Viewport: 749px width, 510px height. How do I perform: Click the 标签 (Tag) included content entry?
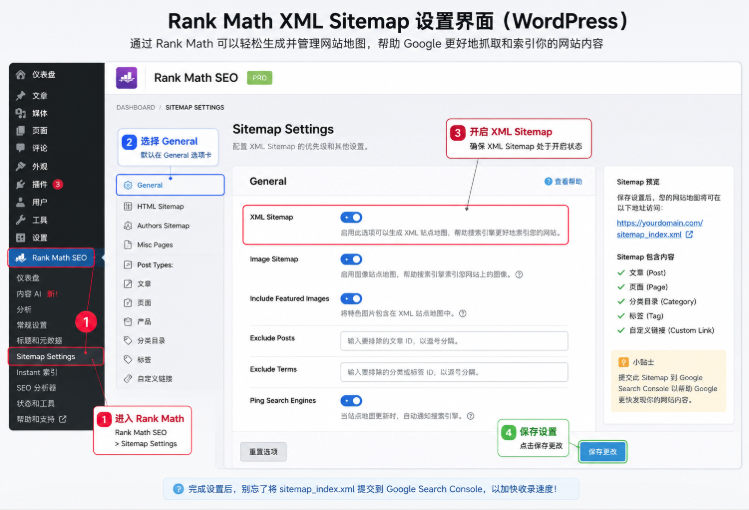tap(641, 316)
